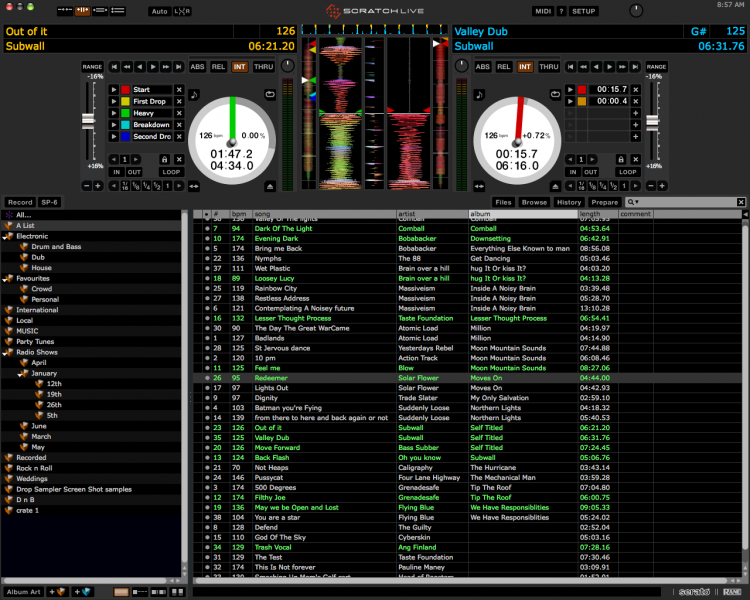Toggle THRU mode on right deck
Screen dimensions: 750x600
coord(549,67)
